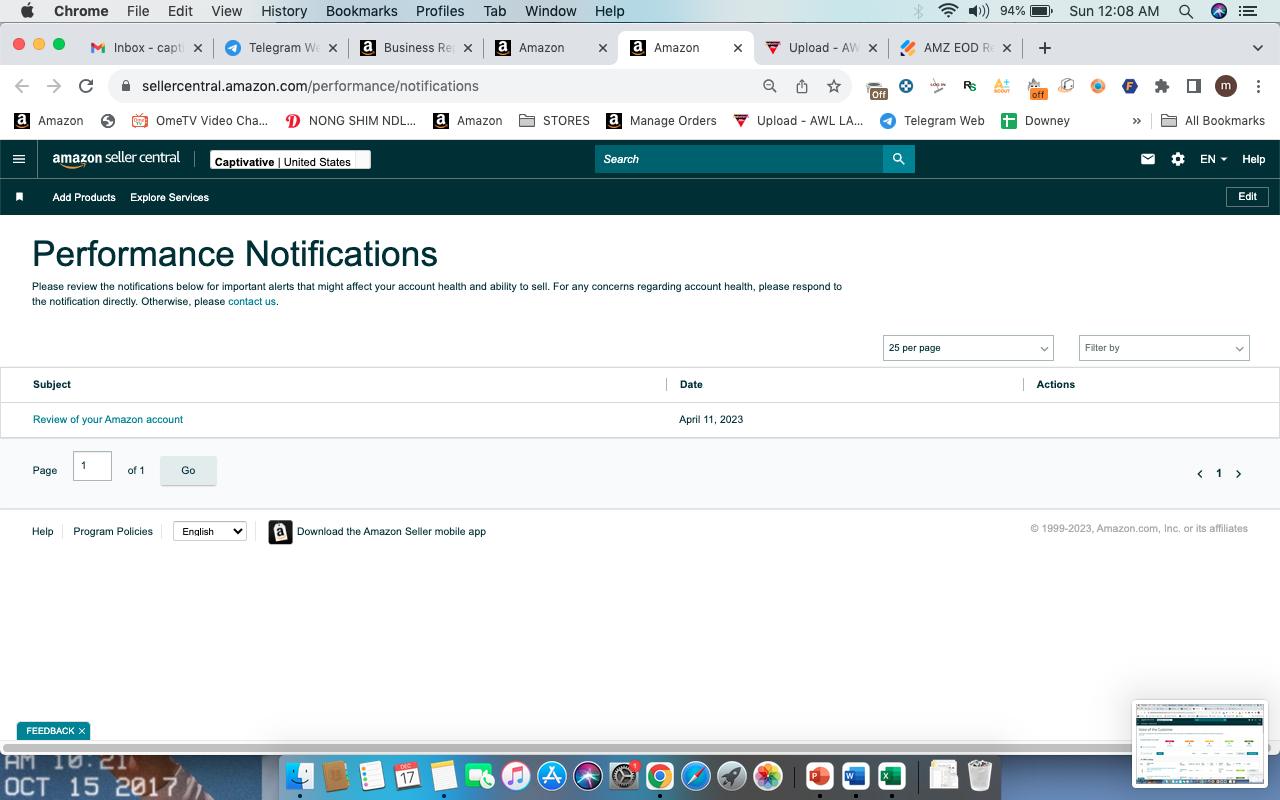This screenshot has width=1280, height=800.
Task: Click the Amazon app logo in the footer
Action: point(281,532)
